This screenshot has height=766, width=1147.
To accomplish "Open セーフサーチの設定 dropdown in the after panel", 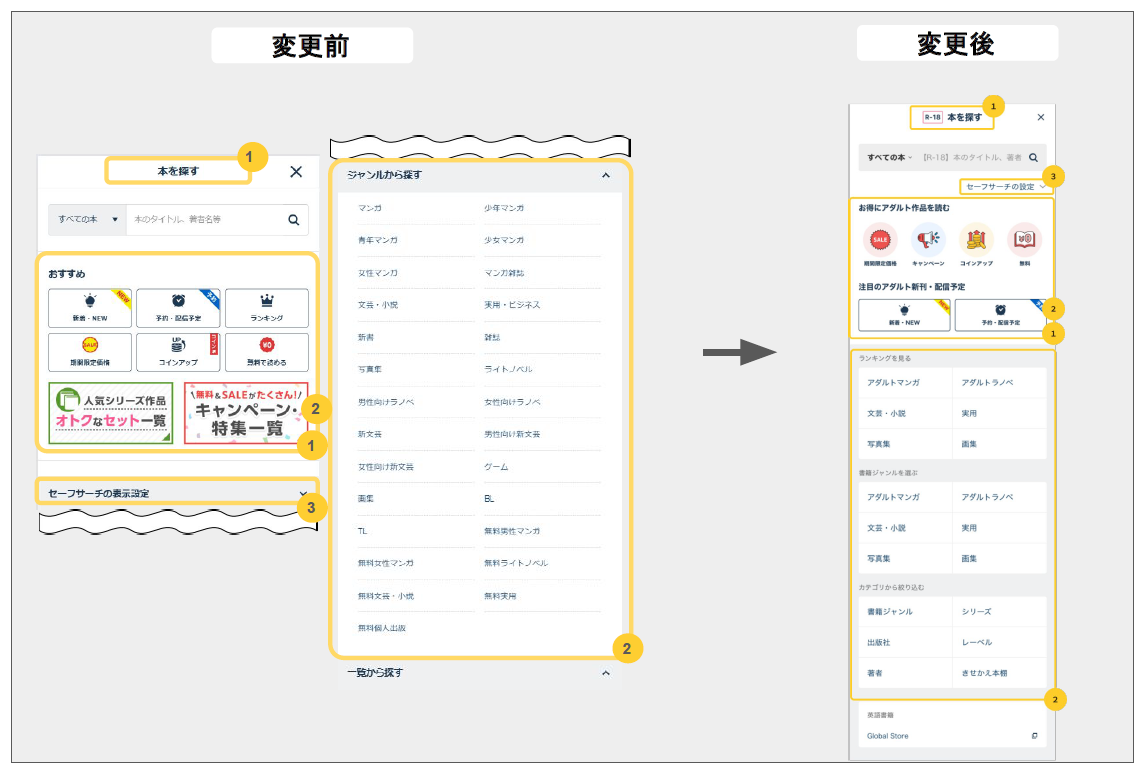I will point(1004,186).
